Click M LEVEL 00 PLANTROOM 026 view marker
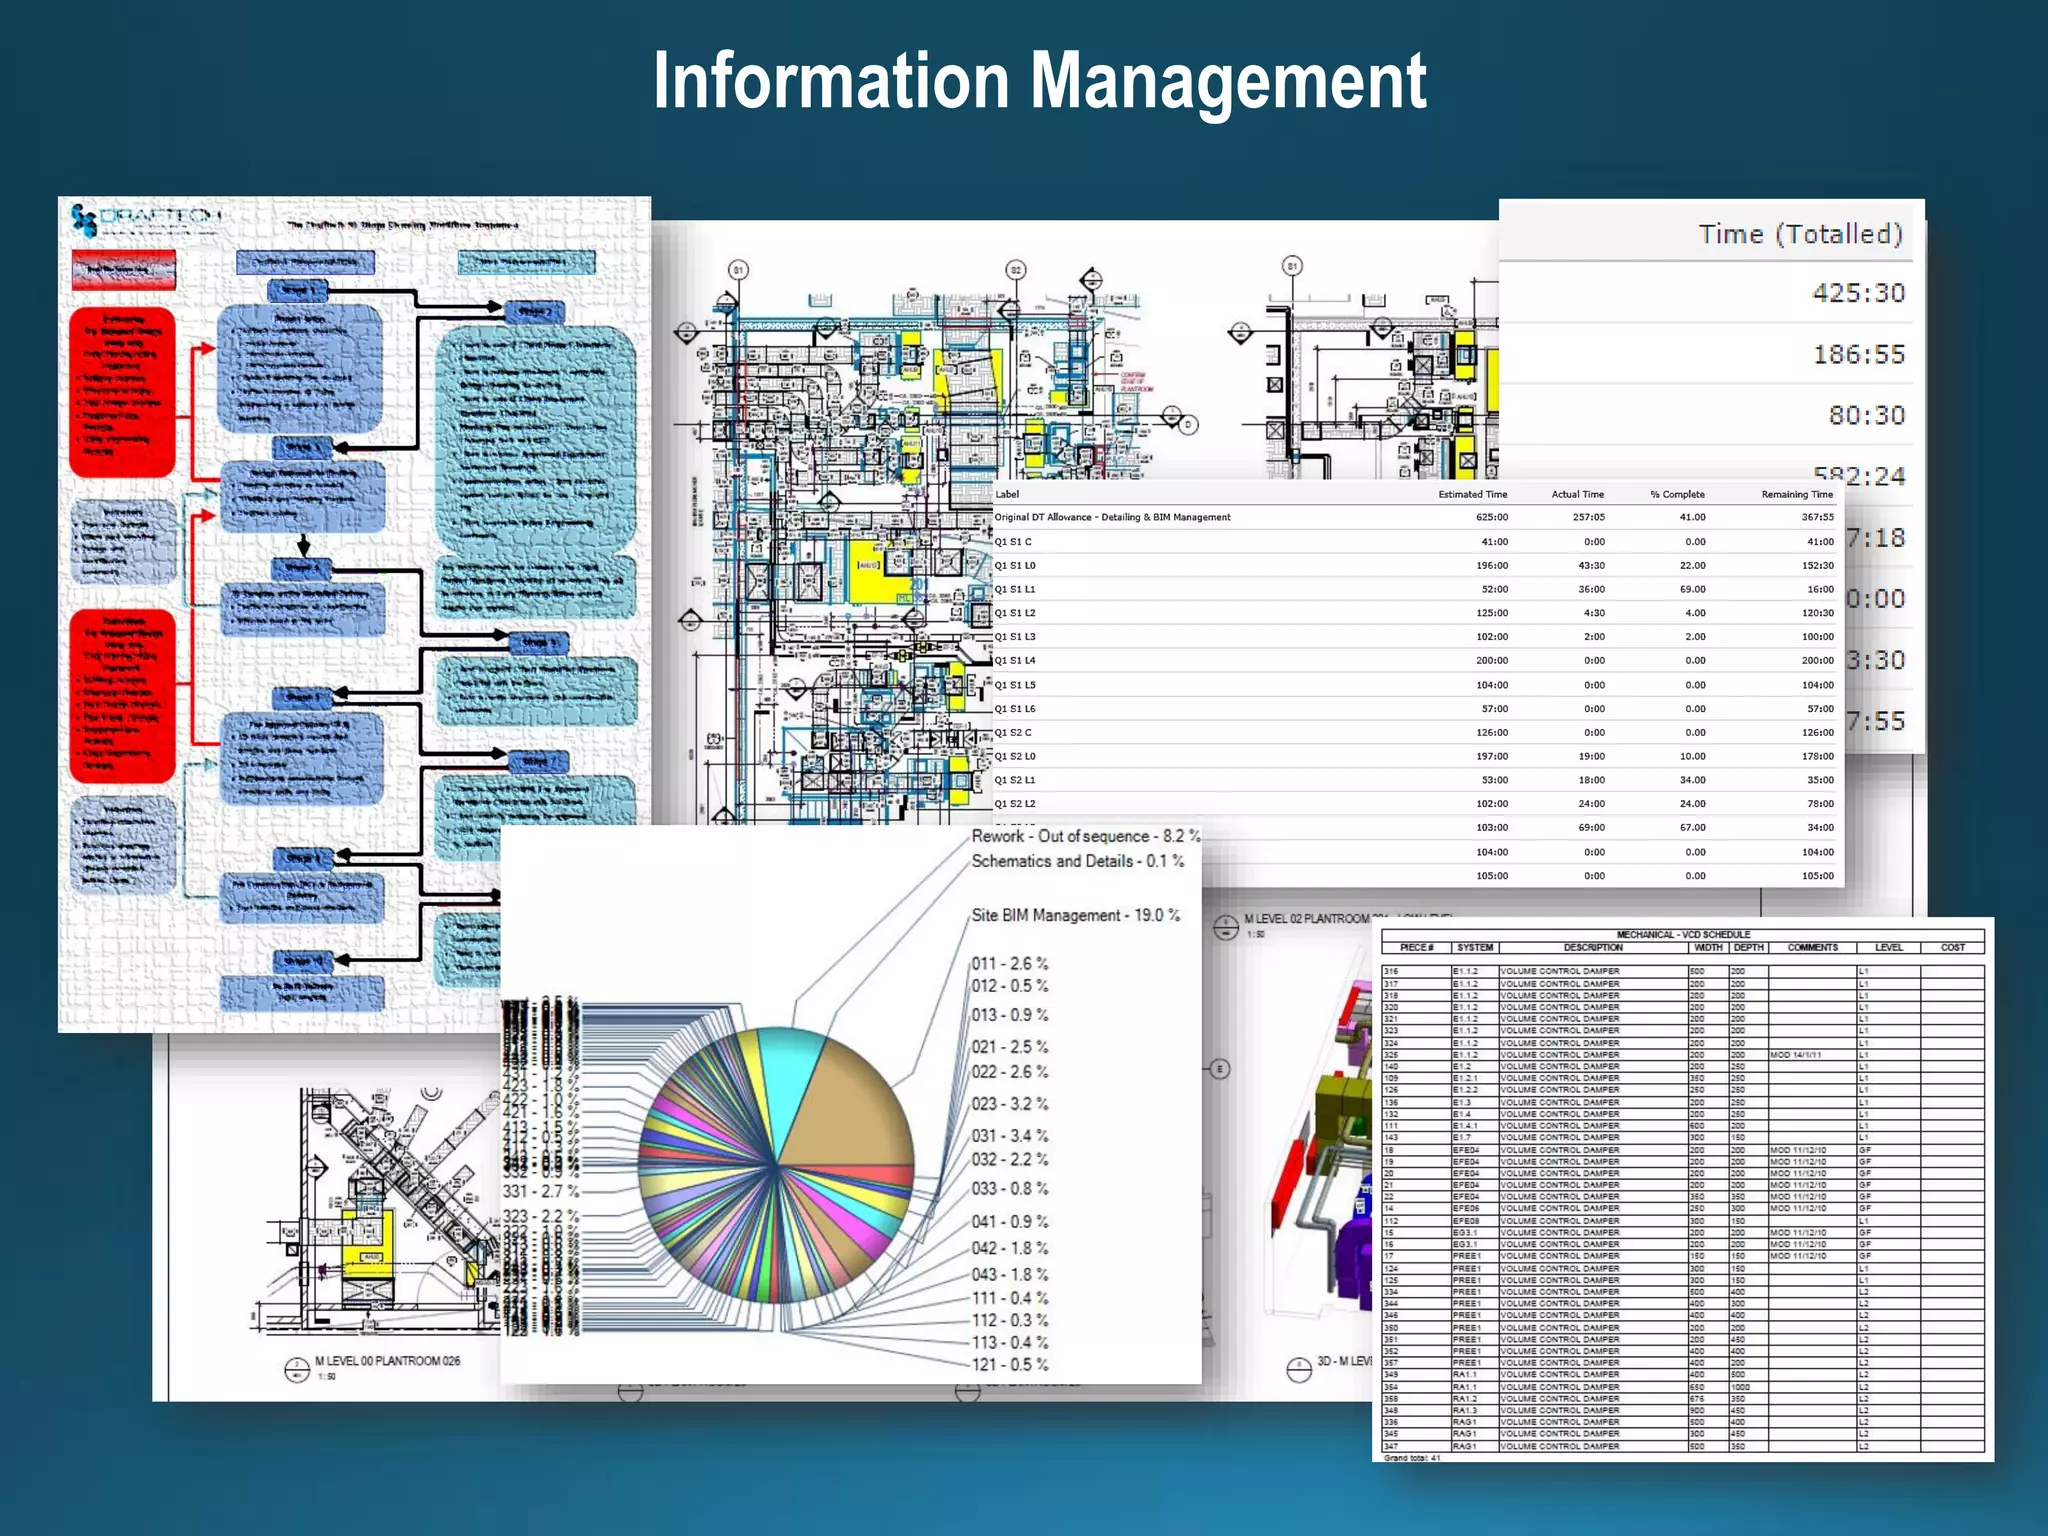Image resolution: width=2048 pixels, height=1536 pixels. 297,1368
